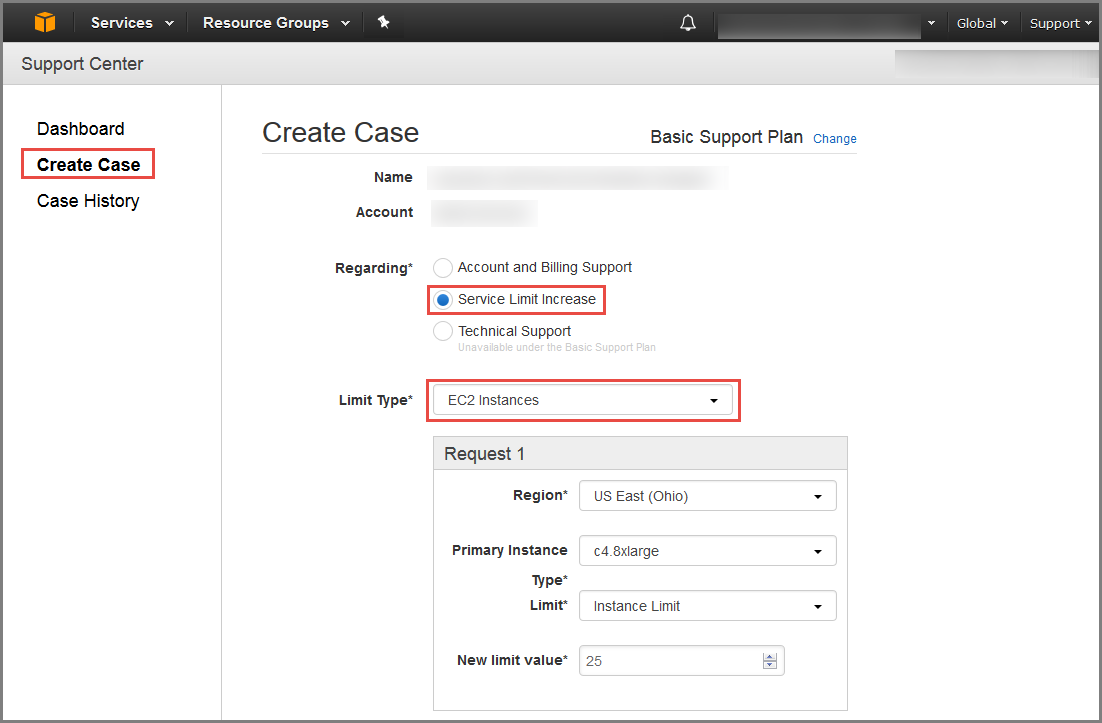Open Case History in sidebar
The width and height of the screenshot is (1102, 723).
coord(88,201)
